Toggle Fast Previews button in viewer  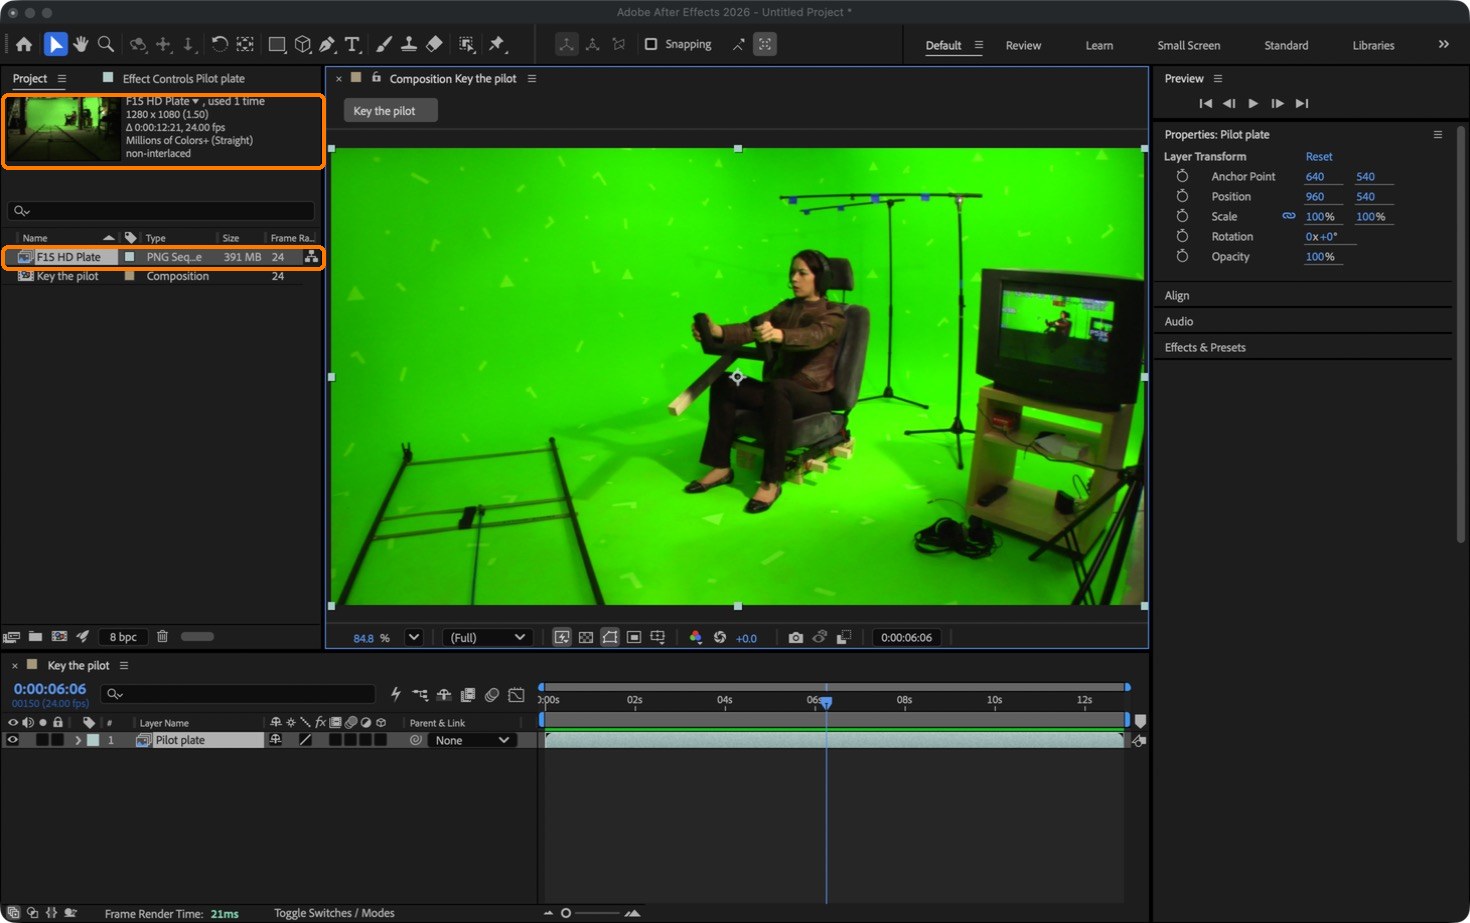[x=562, y=637]
